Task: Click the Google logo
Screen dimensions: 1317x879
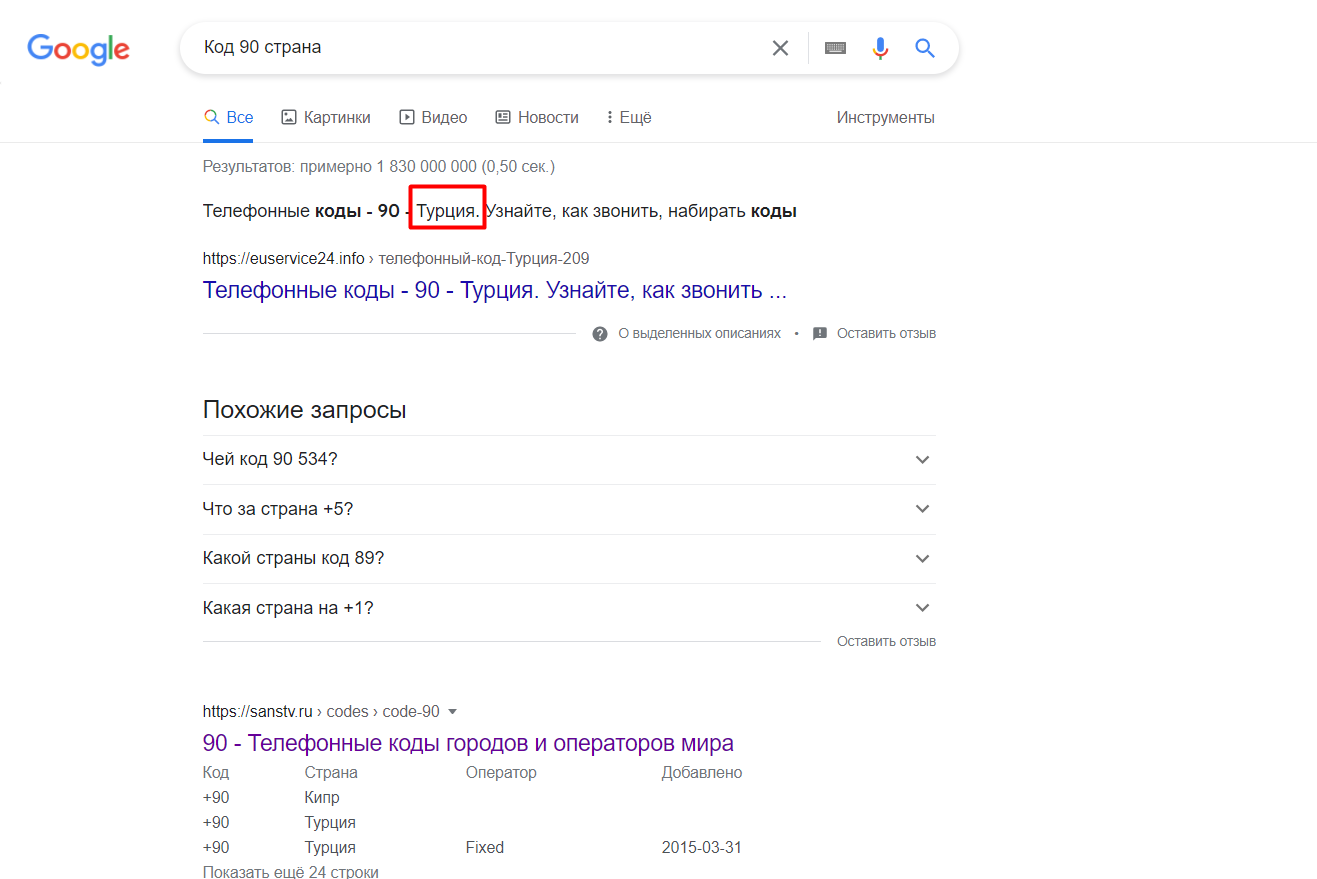Action: tap(78, 49)
